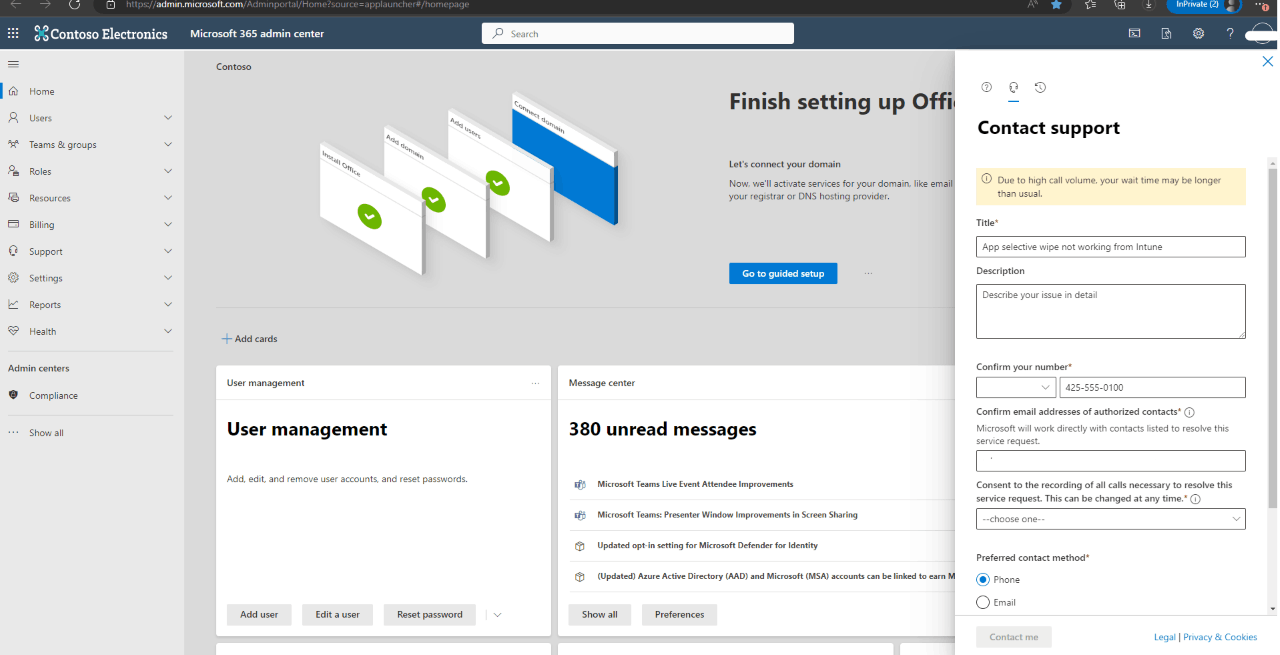Viewport: 1280px width, 655px height.
Task: Click Show all in navigation
Action: click(x=46, y=433)
